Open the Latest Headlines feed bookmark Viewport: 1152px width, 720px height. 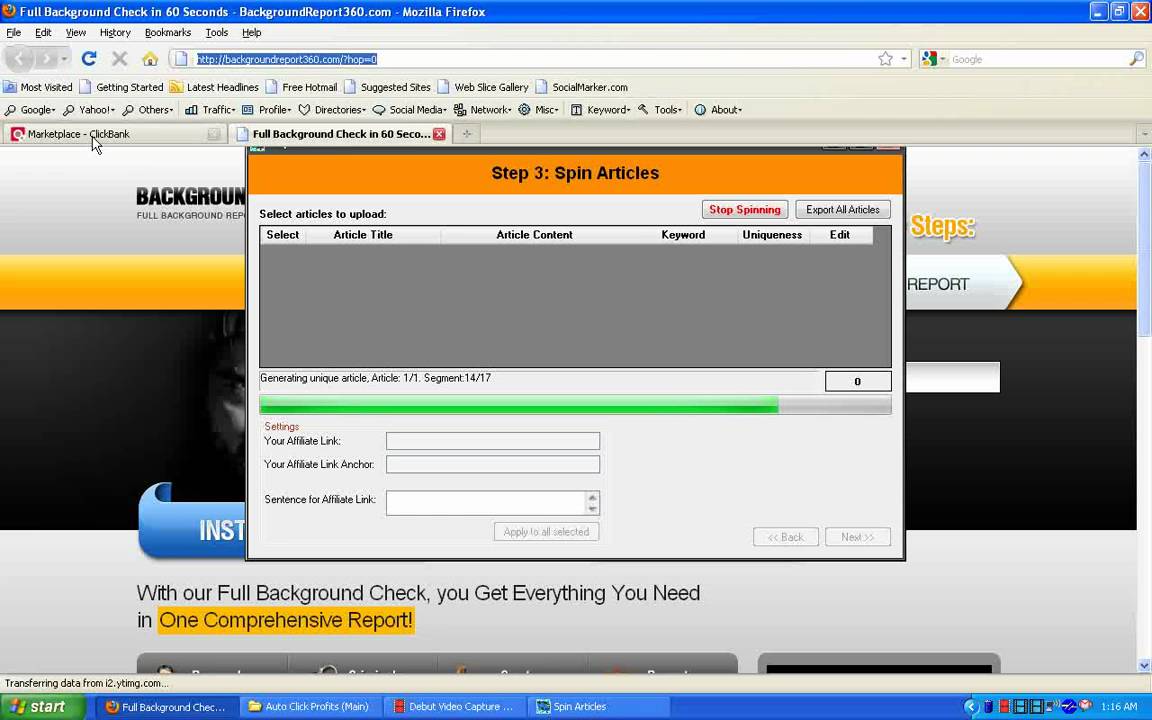[214, 87]
